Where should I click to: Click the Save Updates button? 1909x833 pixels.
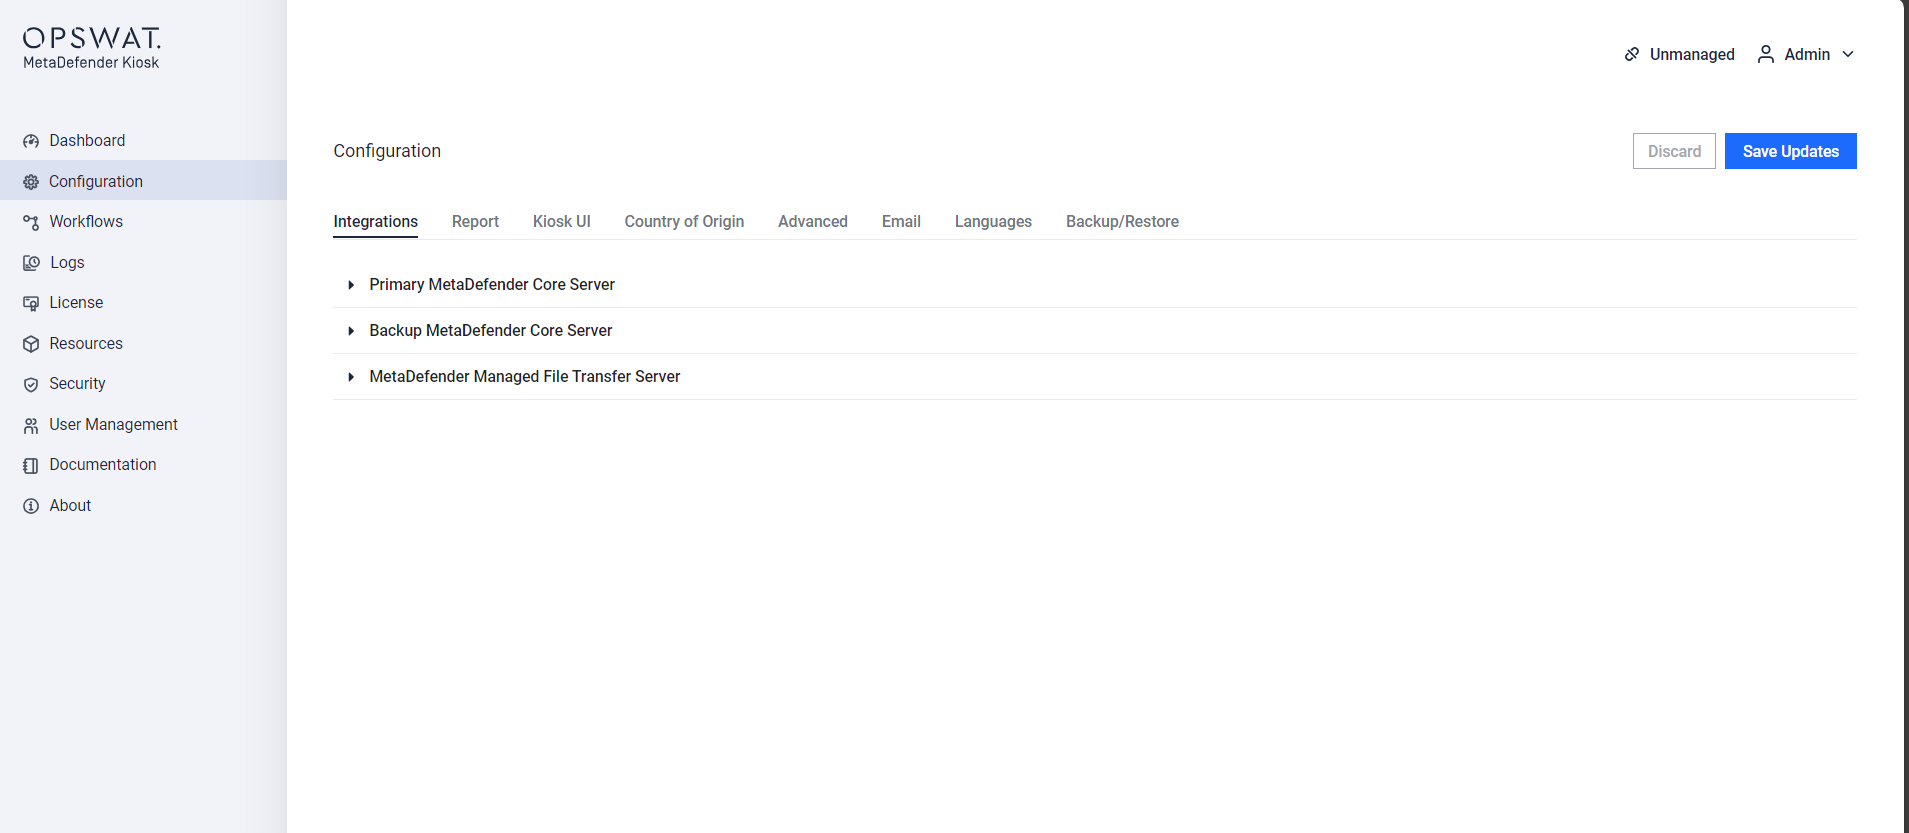pyautogui.click(x=1790, y=151)
